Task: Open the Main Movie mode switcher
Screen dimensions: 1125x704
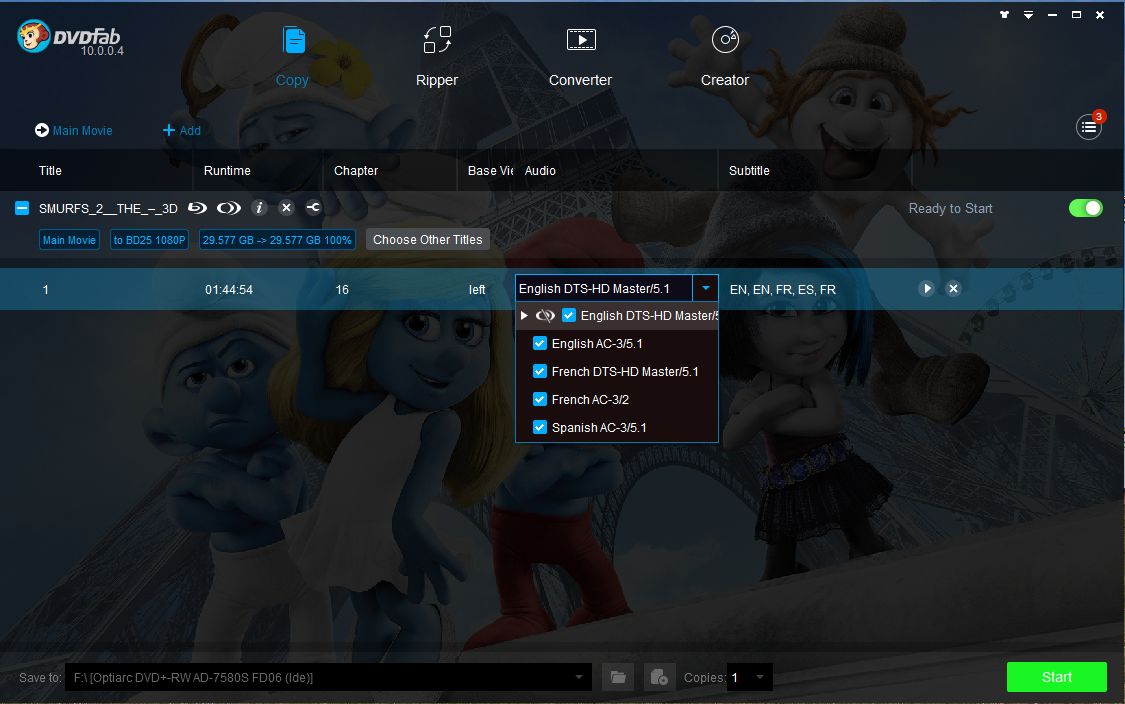Action: point(73,131)
